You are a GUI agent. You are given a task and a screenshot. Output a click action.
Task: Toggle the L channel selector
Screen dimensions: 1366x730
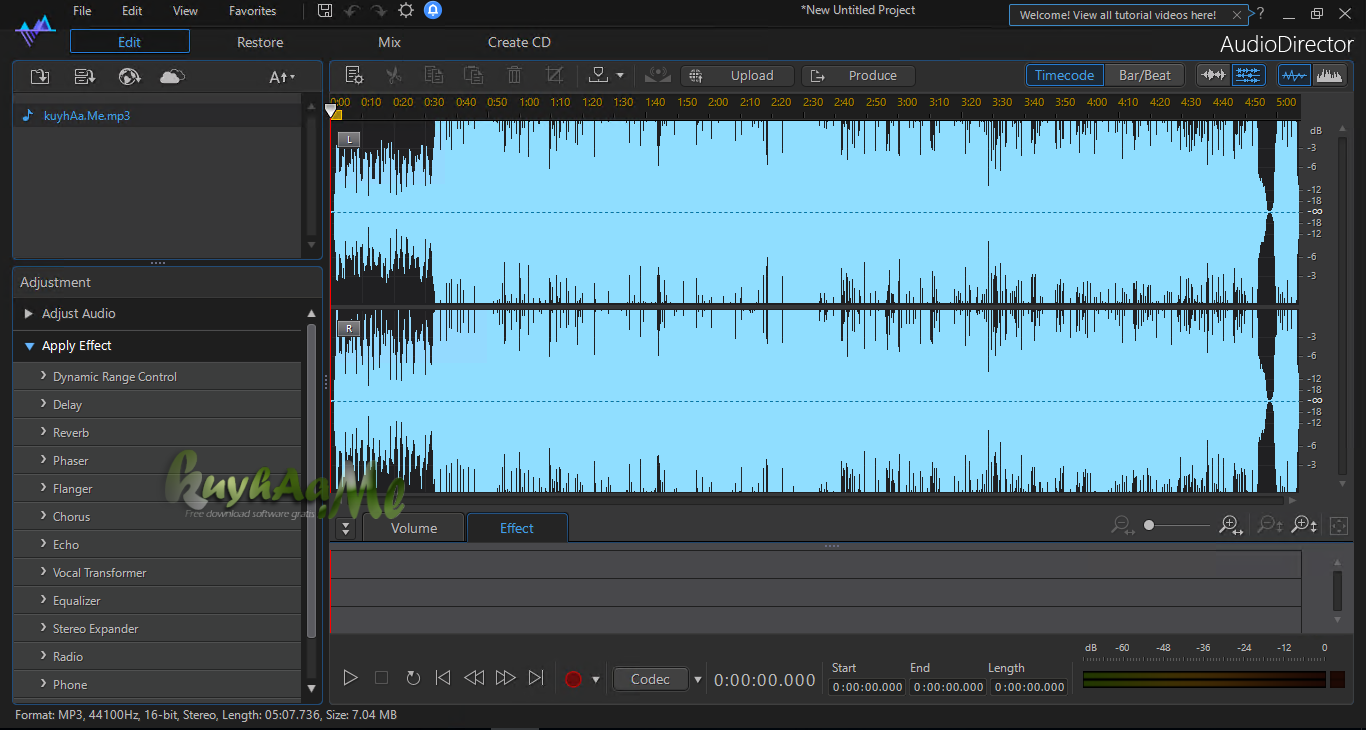click(x=348, y=139)
